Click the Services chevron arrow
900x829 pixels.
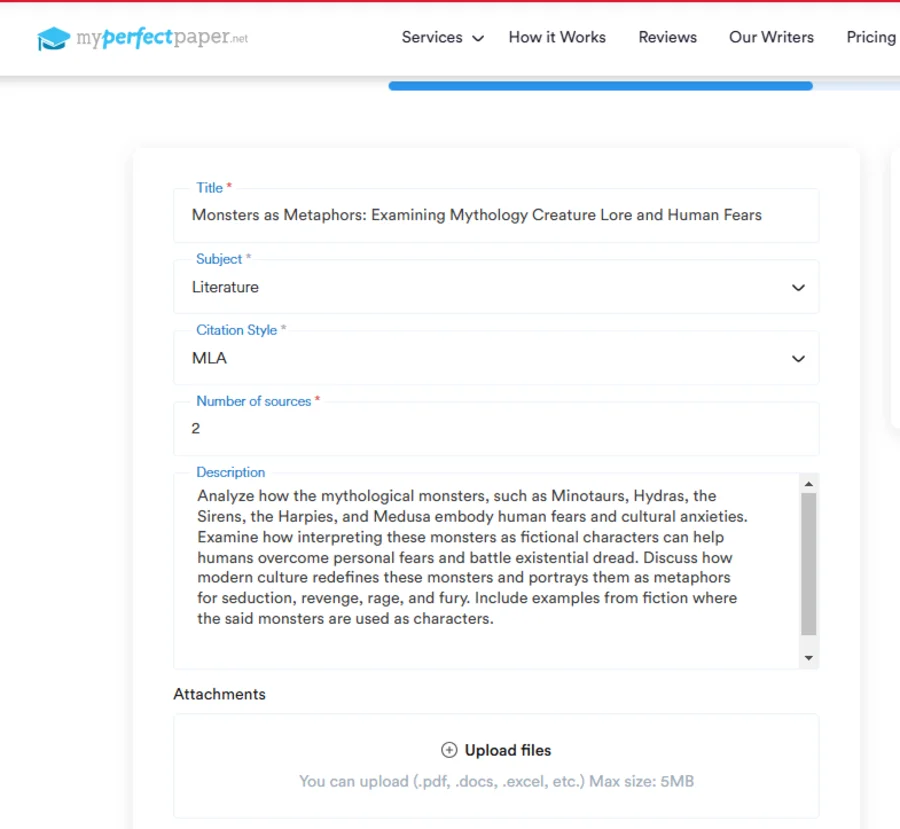click(x=478, y=38)
